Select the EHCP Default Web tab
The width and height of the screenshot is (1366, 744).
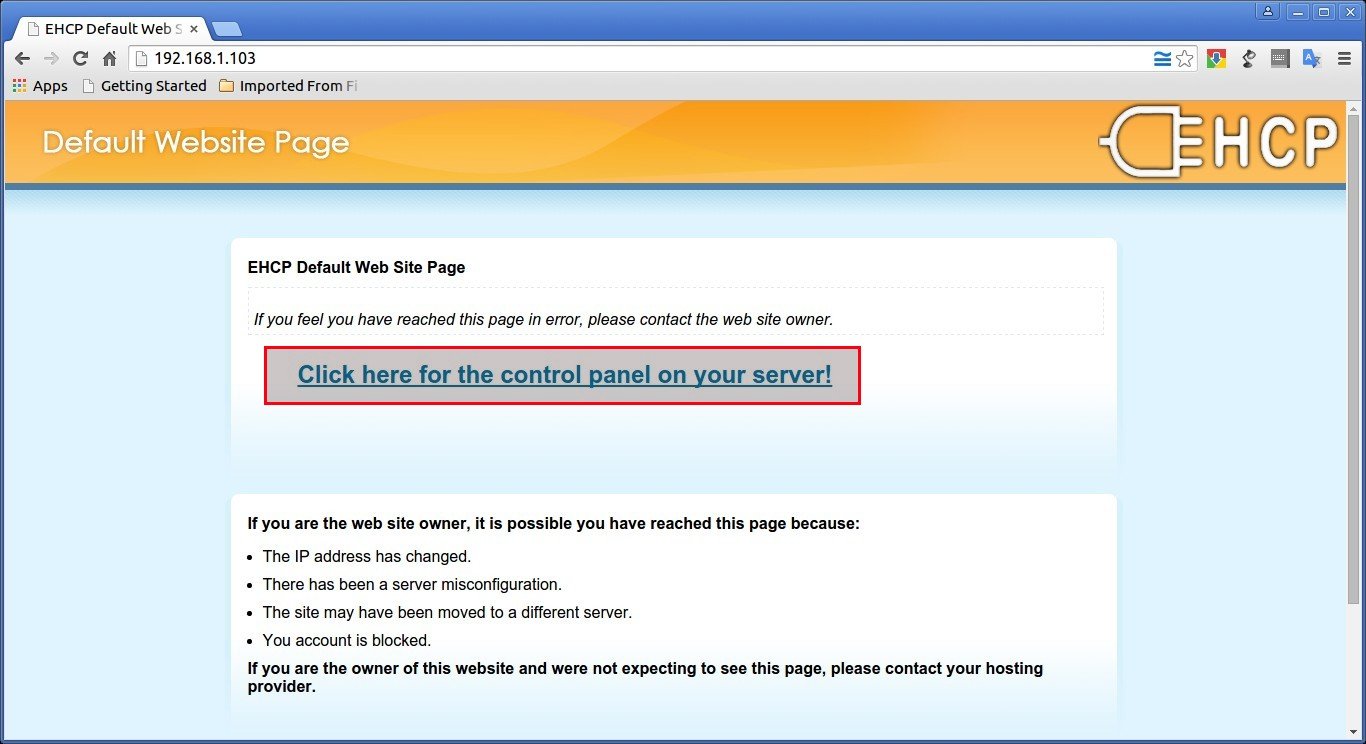click(107, 29)
